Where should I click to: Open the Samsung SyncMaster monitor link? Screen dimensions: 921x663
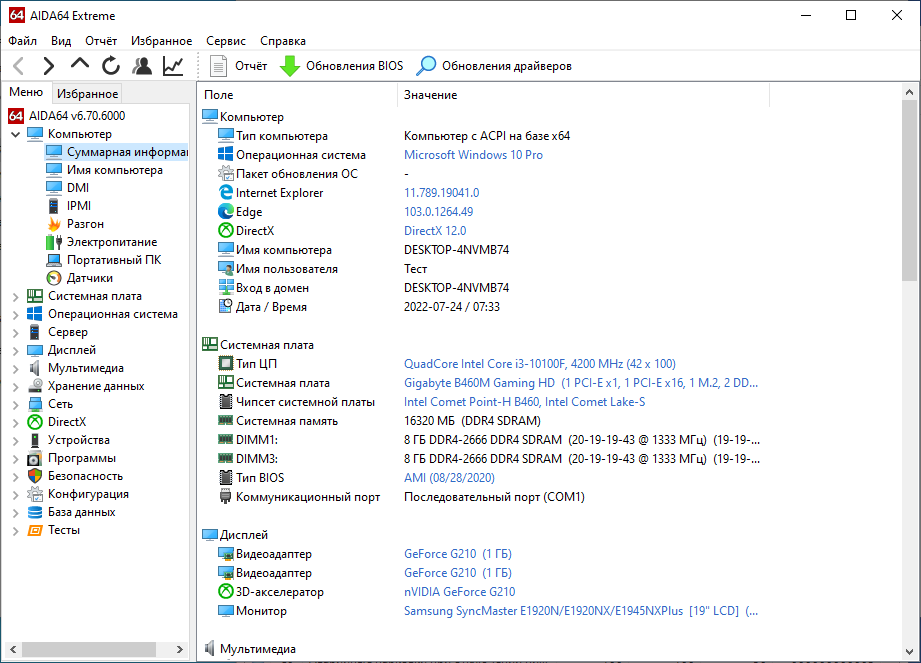point(581,611)
